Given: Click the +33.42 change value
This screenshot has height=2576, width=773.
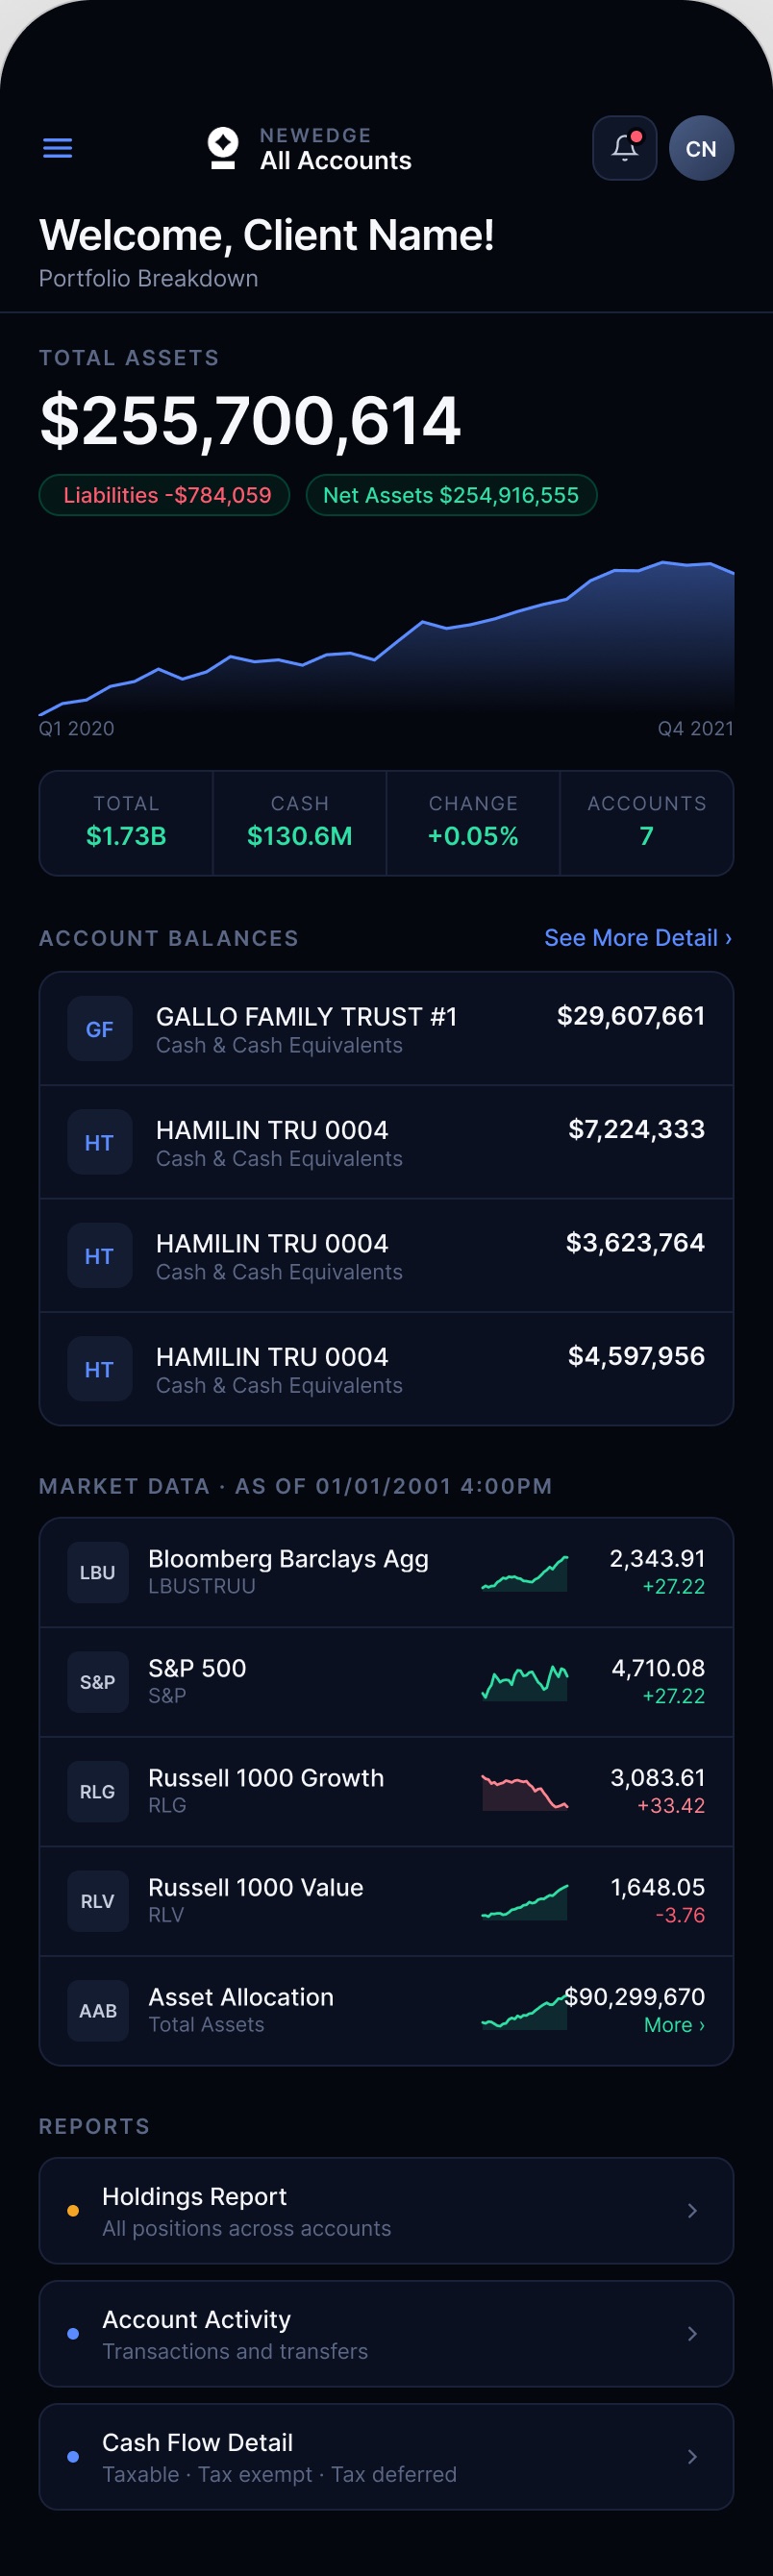Looking at the screenshot, I should click(x=671, y=1806).
